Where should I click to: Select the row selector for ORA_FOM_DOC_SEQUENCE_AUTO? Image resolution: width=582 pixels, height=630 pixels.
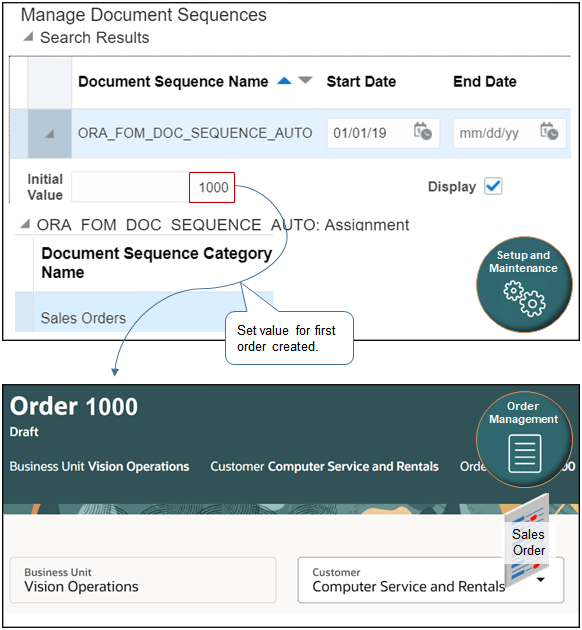pos(50,133)
